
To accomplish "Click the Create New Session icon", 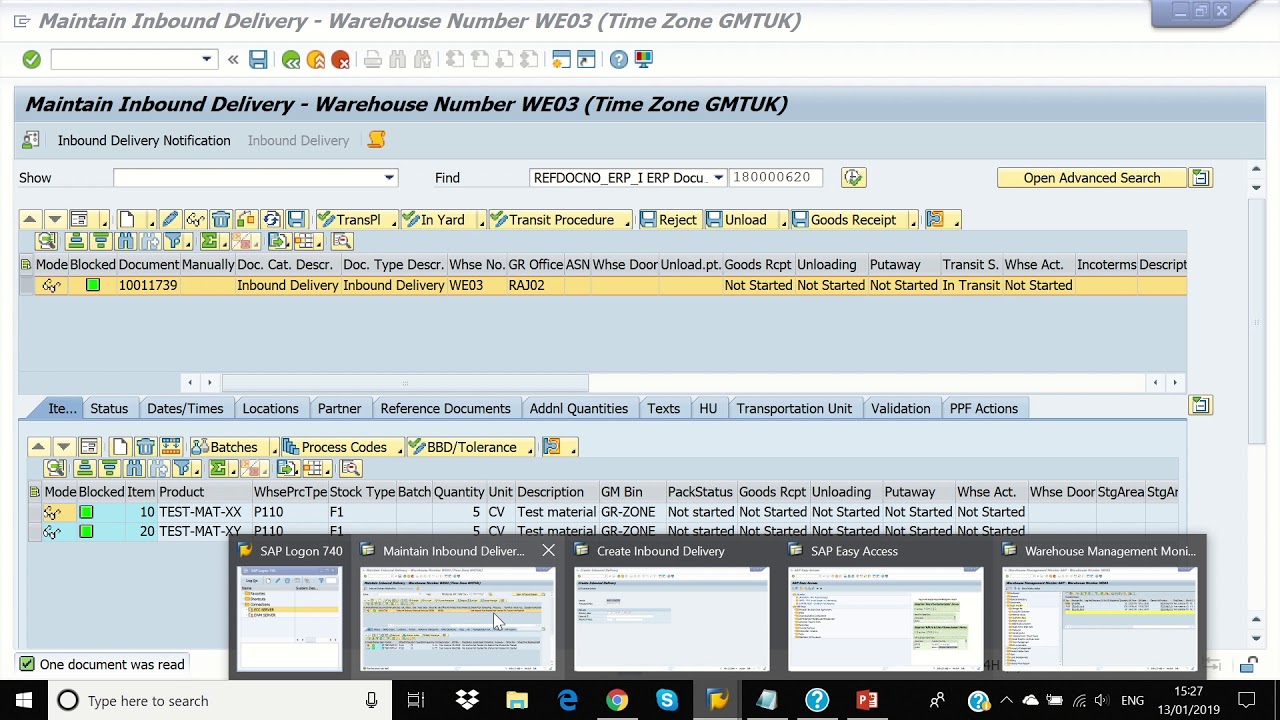I will pos(561,60).
